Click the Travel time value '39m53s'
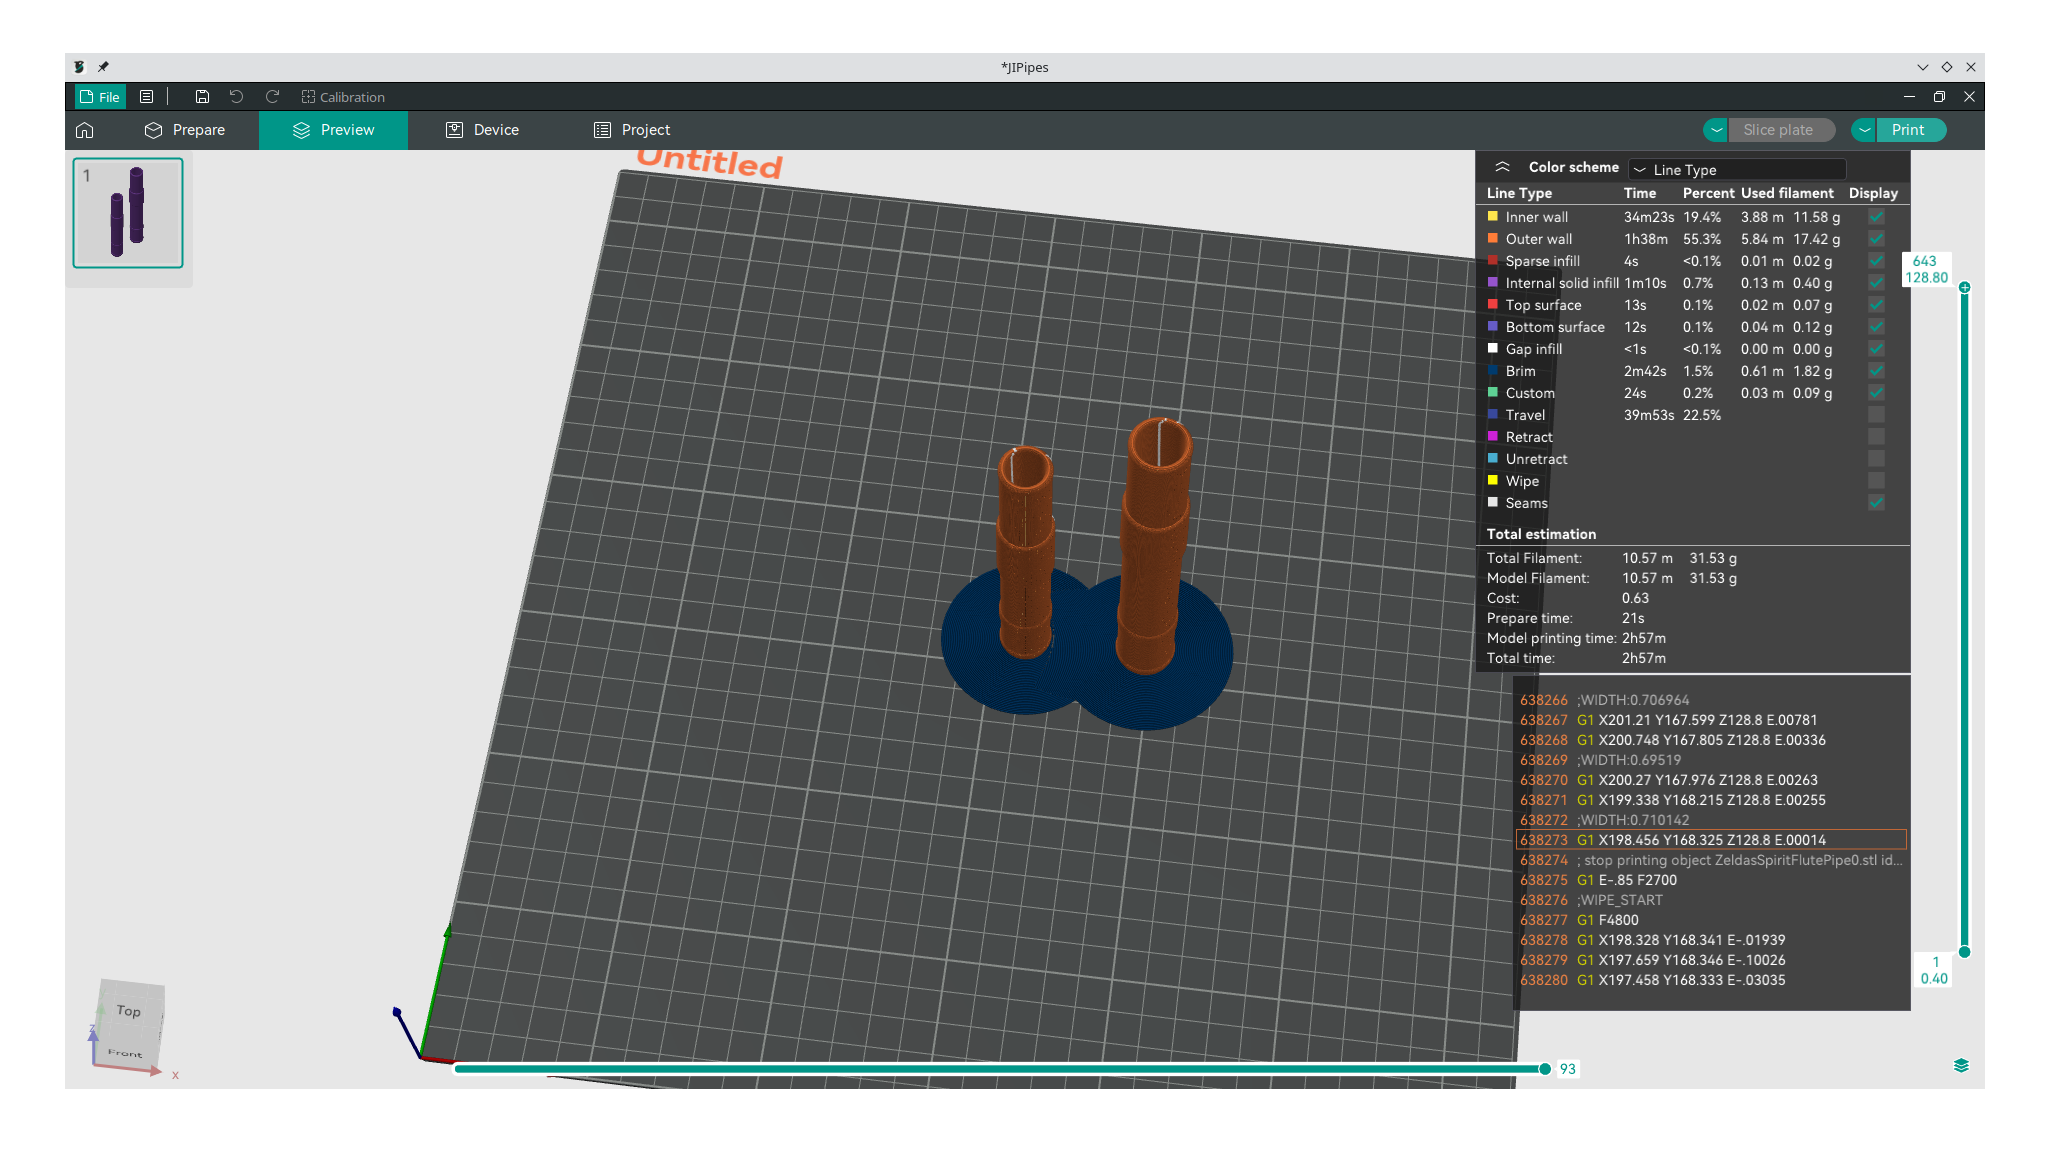 coord(1649,415)
